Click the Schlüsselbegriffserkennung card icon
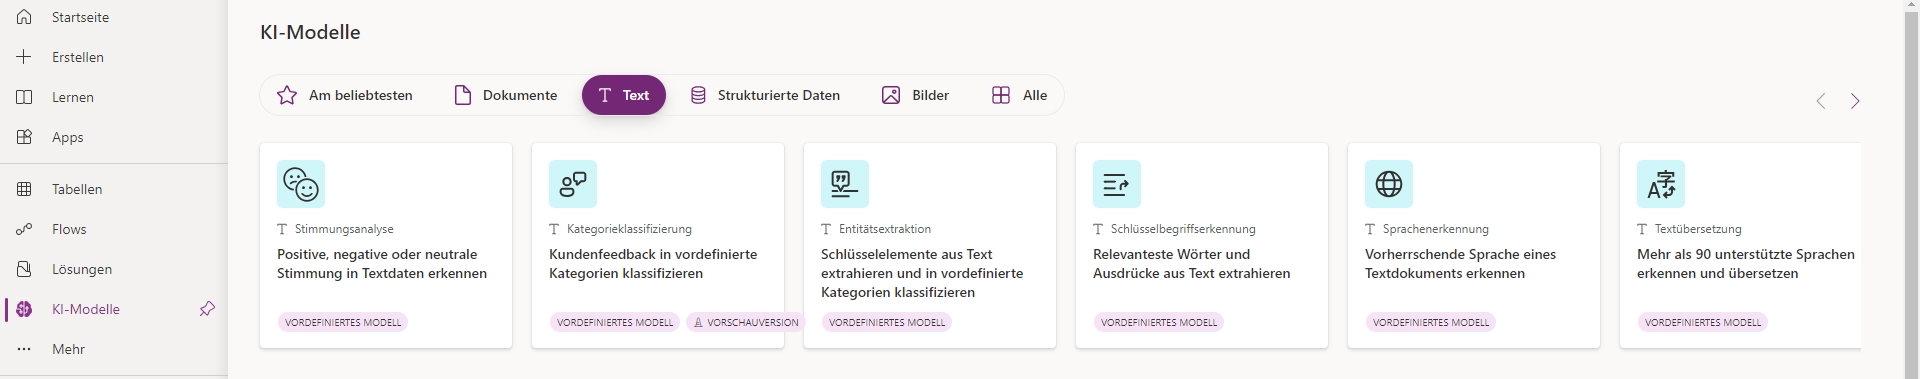 coord(1117,184)
